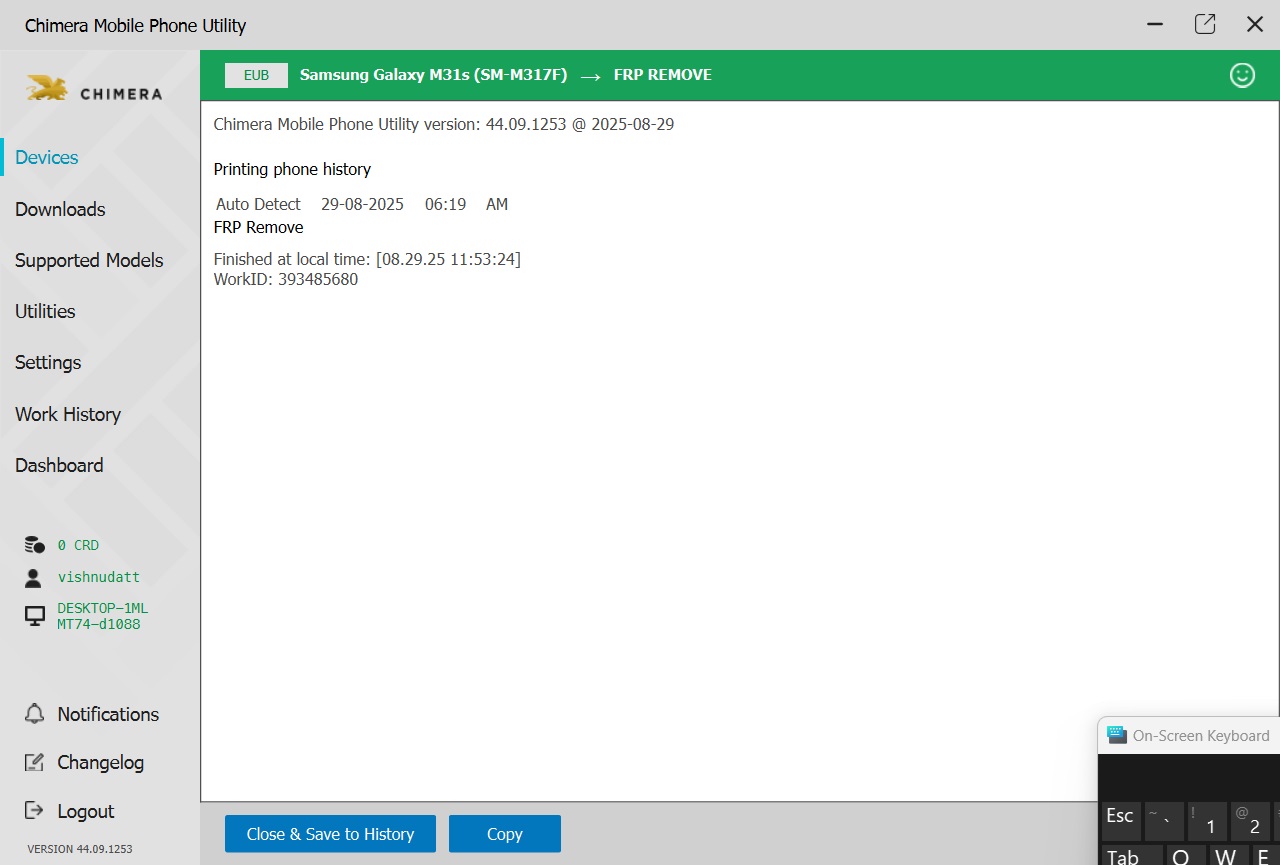Click the 29-08-2025 date in history

point(362,204)
